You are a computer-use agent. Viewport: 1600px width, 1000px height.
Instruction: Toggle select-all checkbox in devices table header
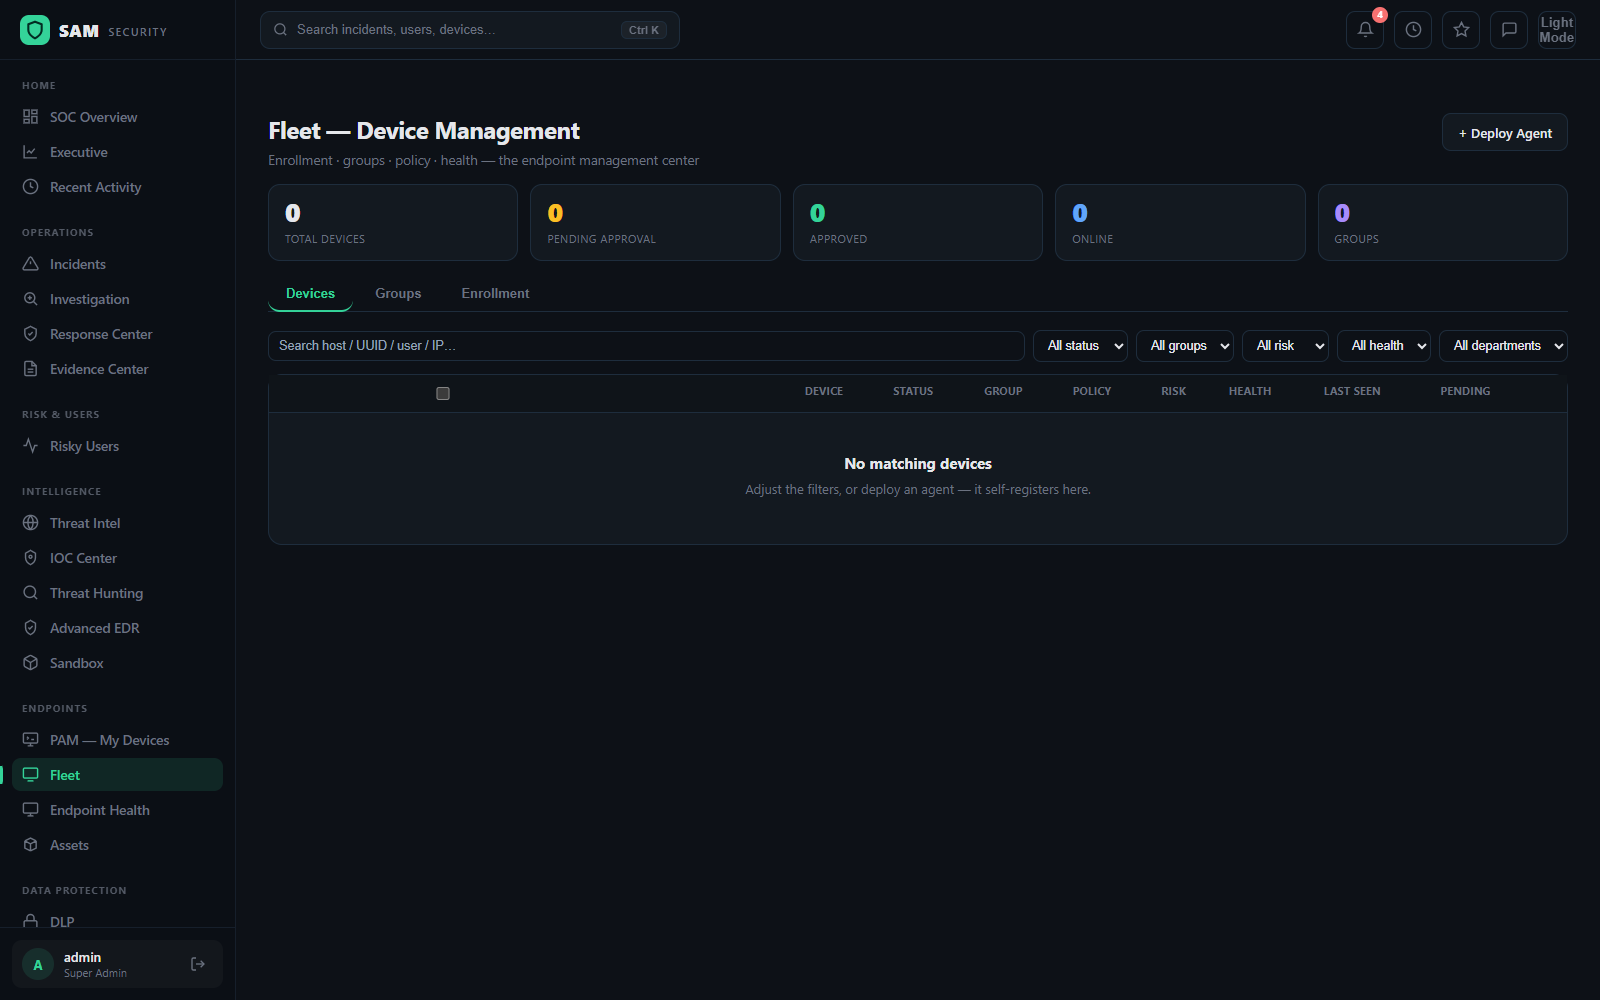point(443,393)
